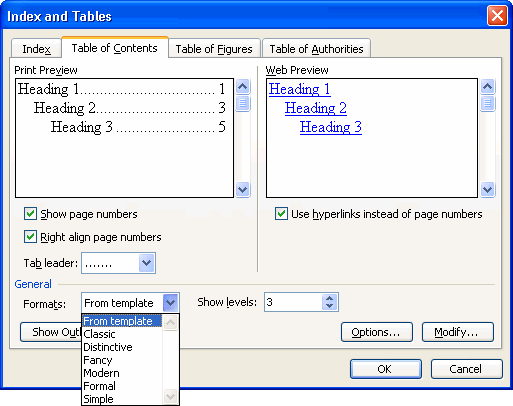Choose Simple format from the list
Viewport: 513px width, 406px height.
(122, 399)
